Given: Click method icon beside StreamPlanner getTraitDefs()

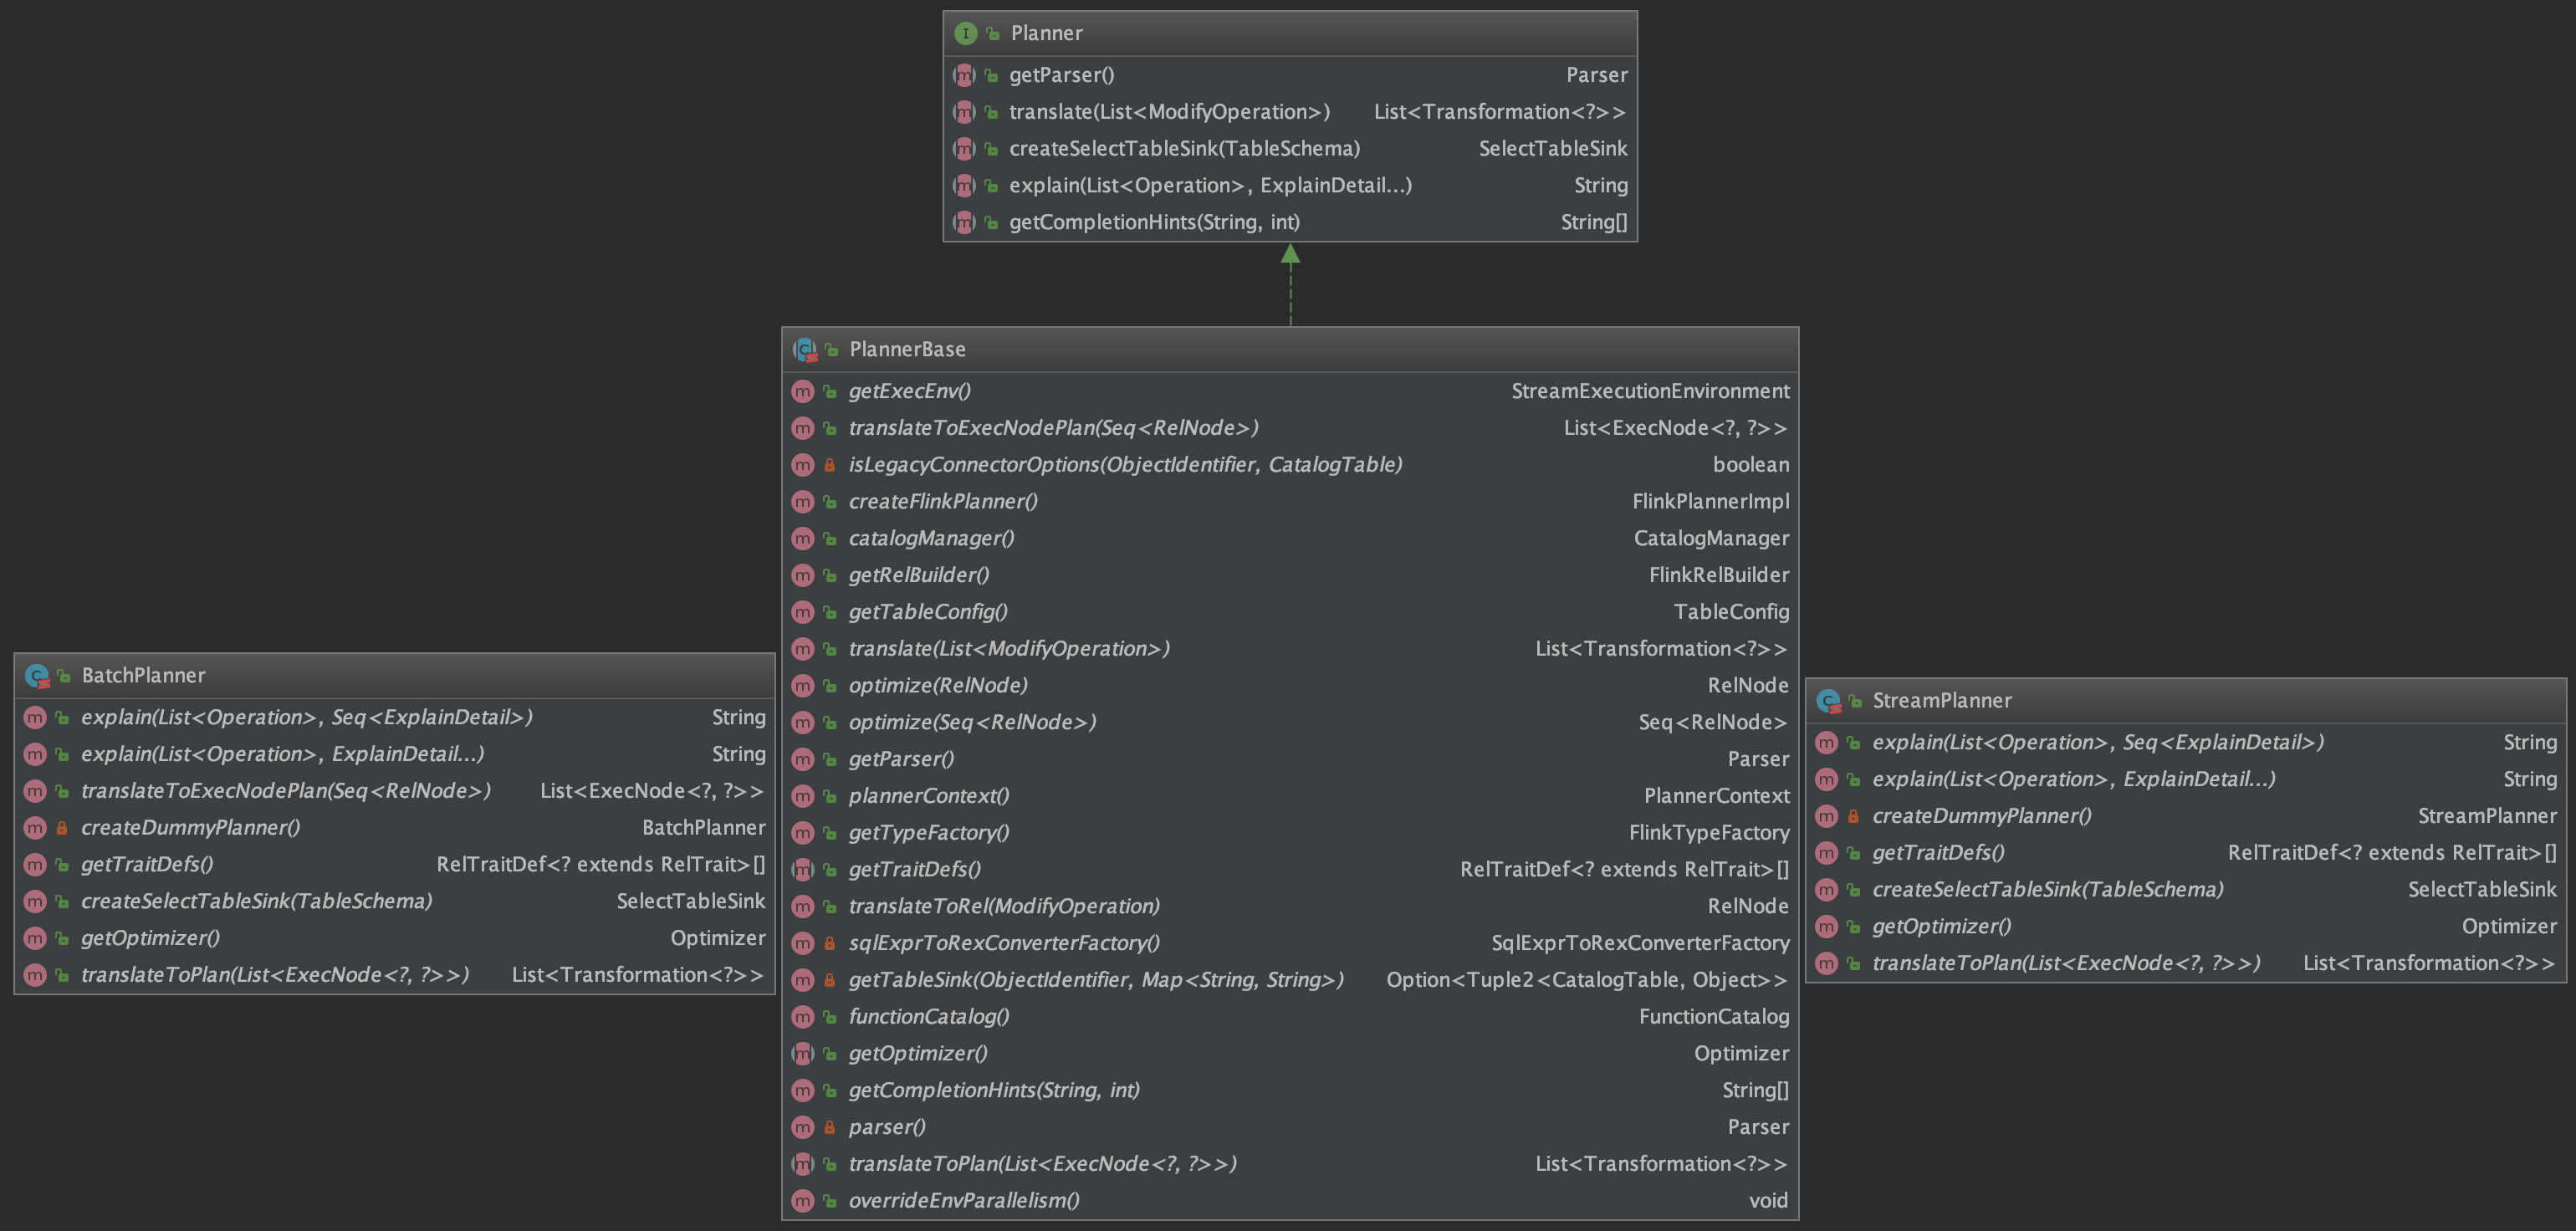Looking at the screenshot, I should (x=1826, y=853).
